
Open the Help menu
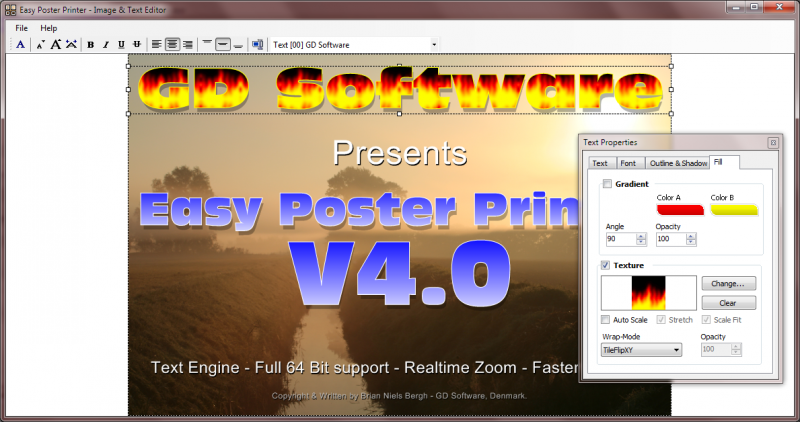[48, 28]
